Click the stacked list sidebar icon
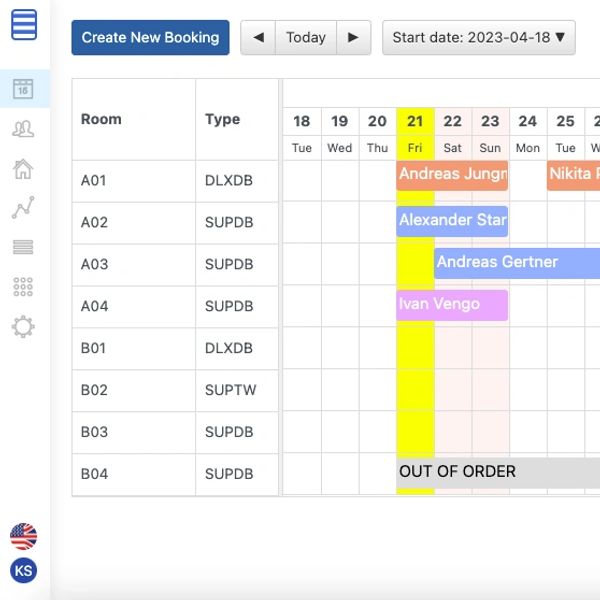The height and width of the screenshot is (600, 600). tap(23, 247)
